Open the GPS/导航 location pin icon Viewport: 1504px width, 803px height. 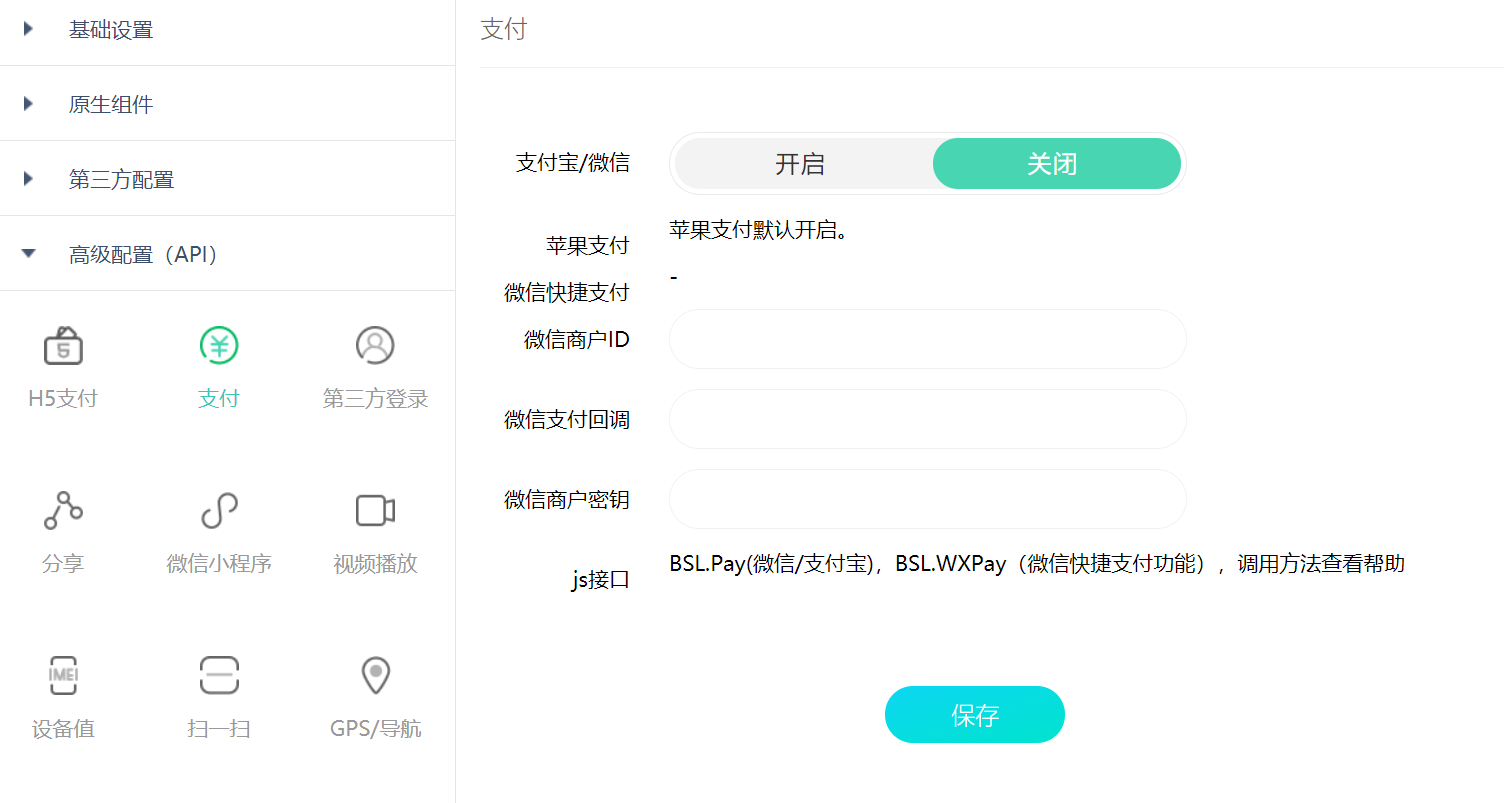375,676
